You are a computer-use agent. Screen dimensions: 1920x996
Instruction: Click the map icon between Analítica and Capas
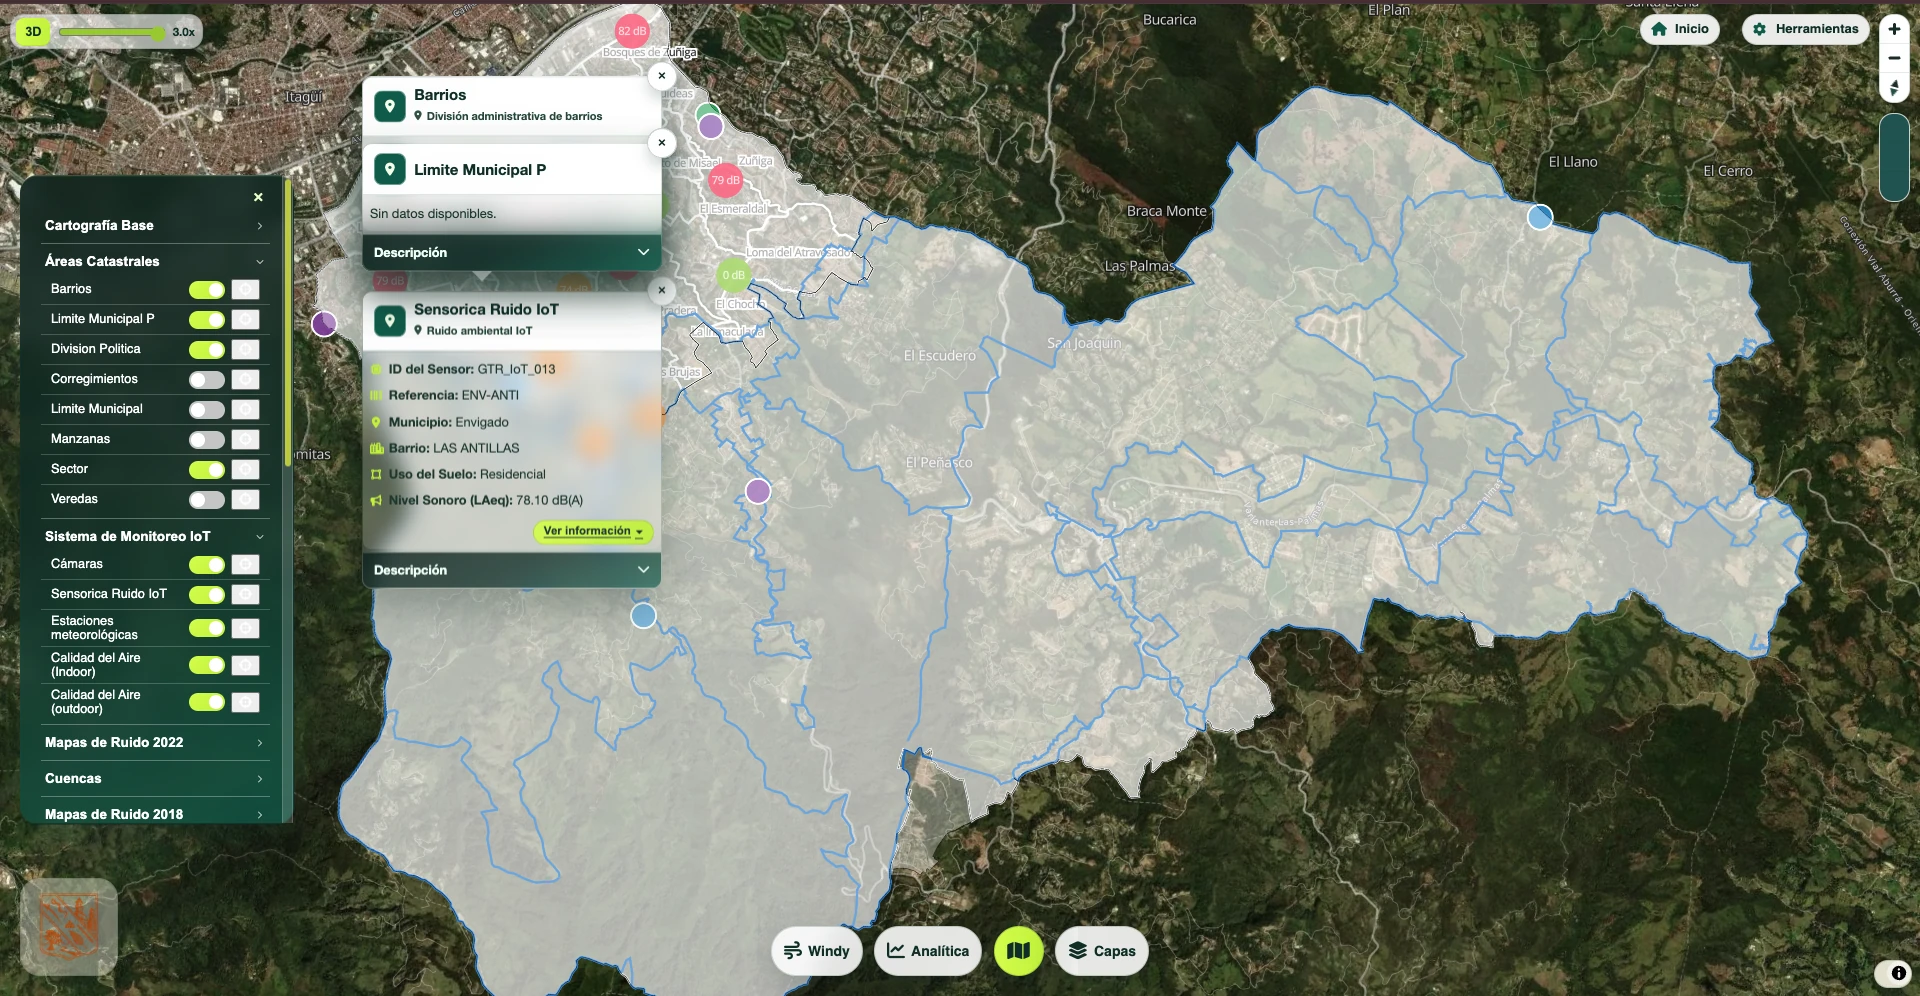(x=1019, y=951)
